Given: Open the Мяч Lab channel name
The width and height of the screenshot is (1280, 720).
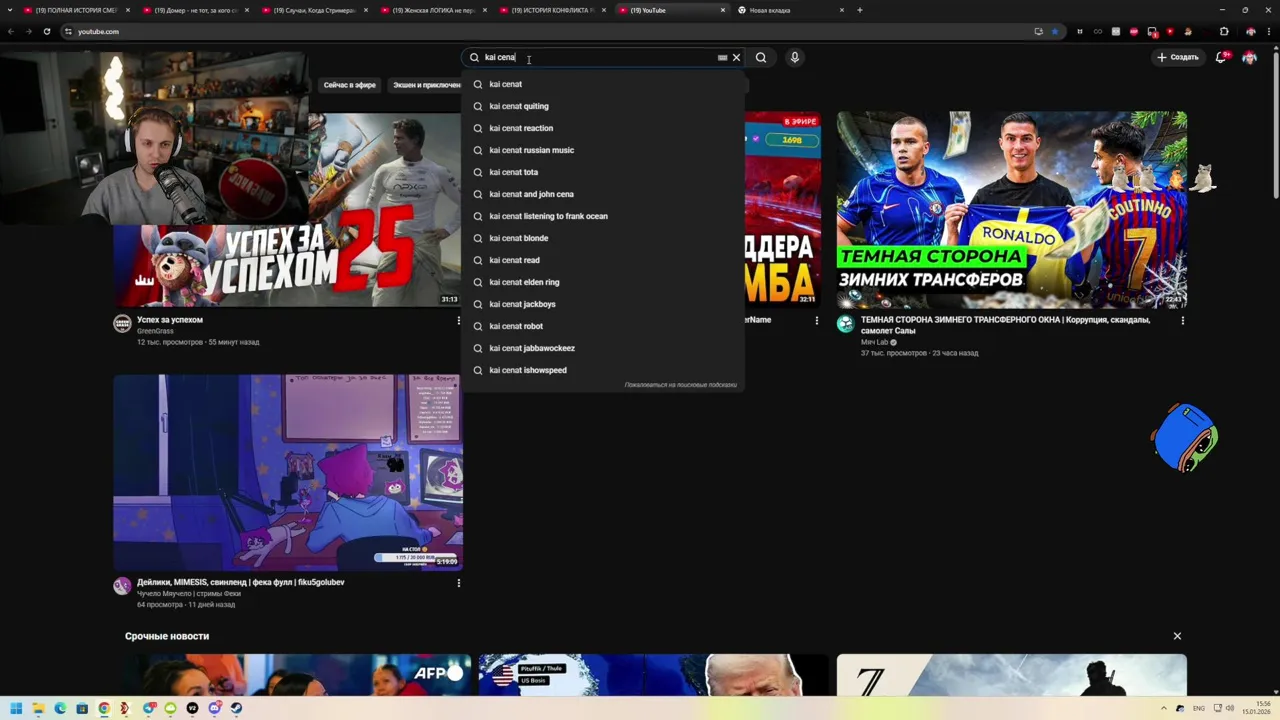Looking at the screenshot, I should pos(874,342).
